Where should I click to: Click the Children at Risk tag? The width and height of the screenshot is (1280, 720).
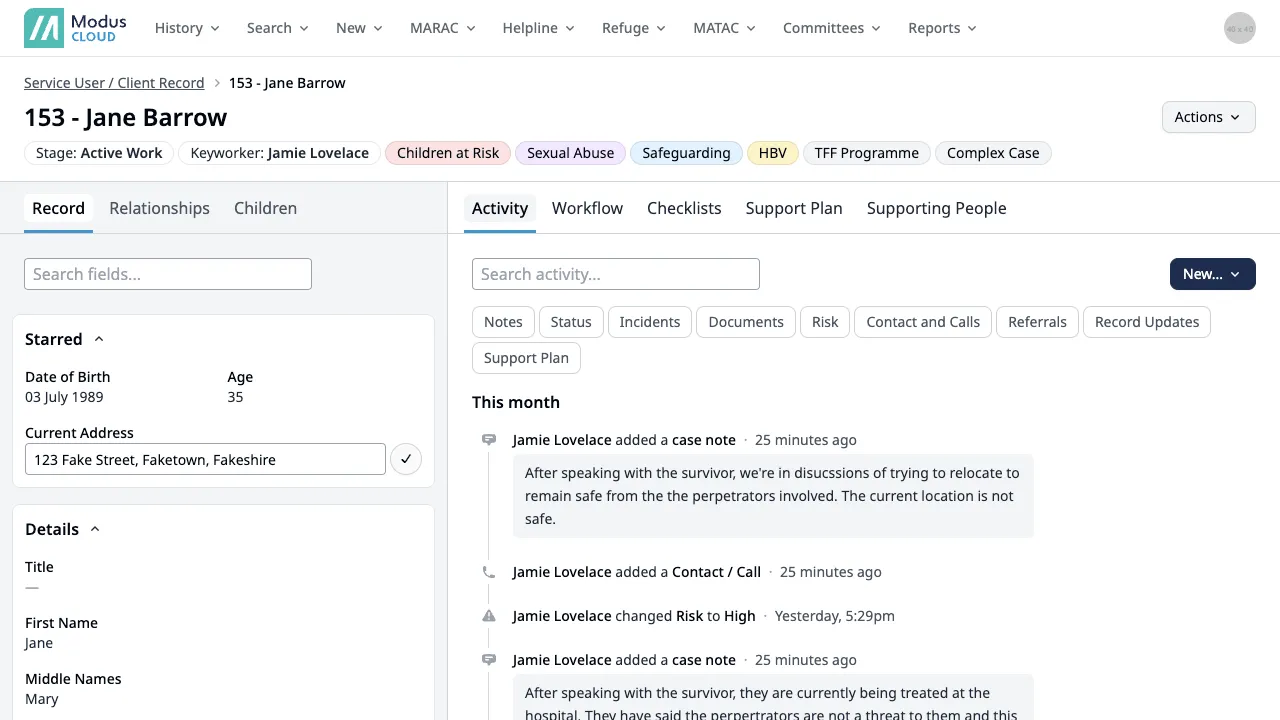pos(448,153)
